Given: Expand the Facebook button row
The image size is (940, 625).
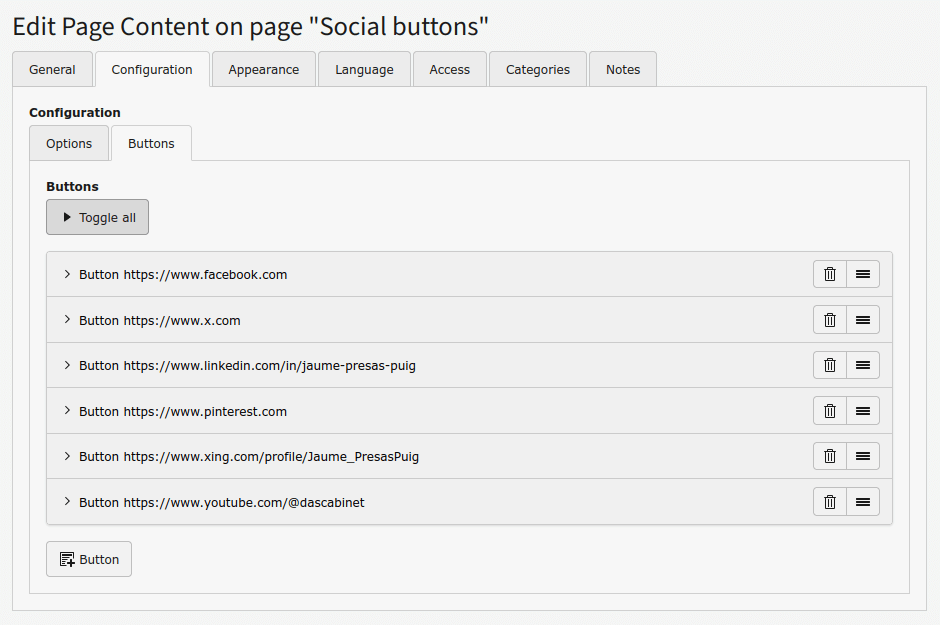Looking at the screenshot, I should (x=67, y=274).
